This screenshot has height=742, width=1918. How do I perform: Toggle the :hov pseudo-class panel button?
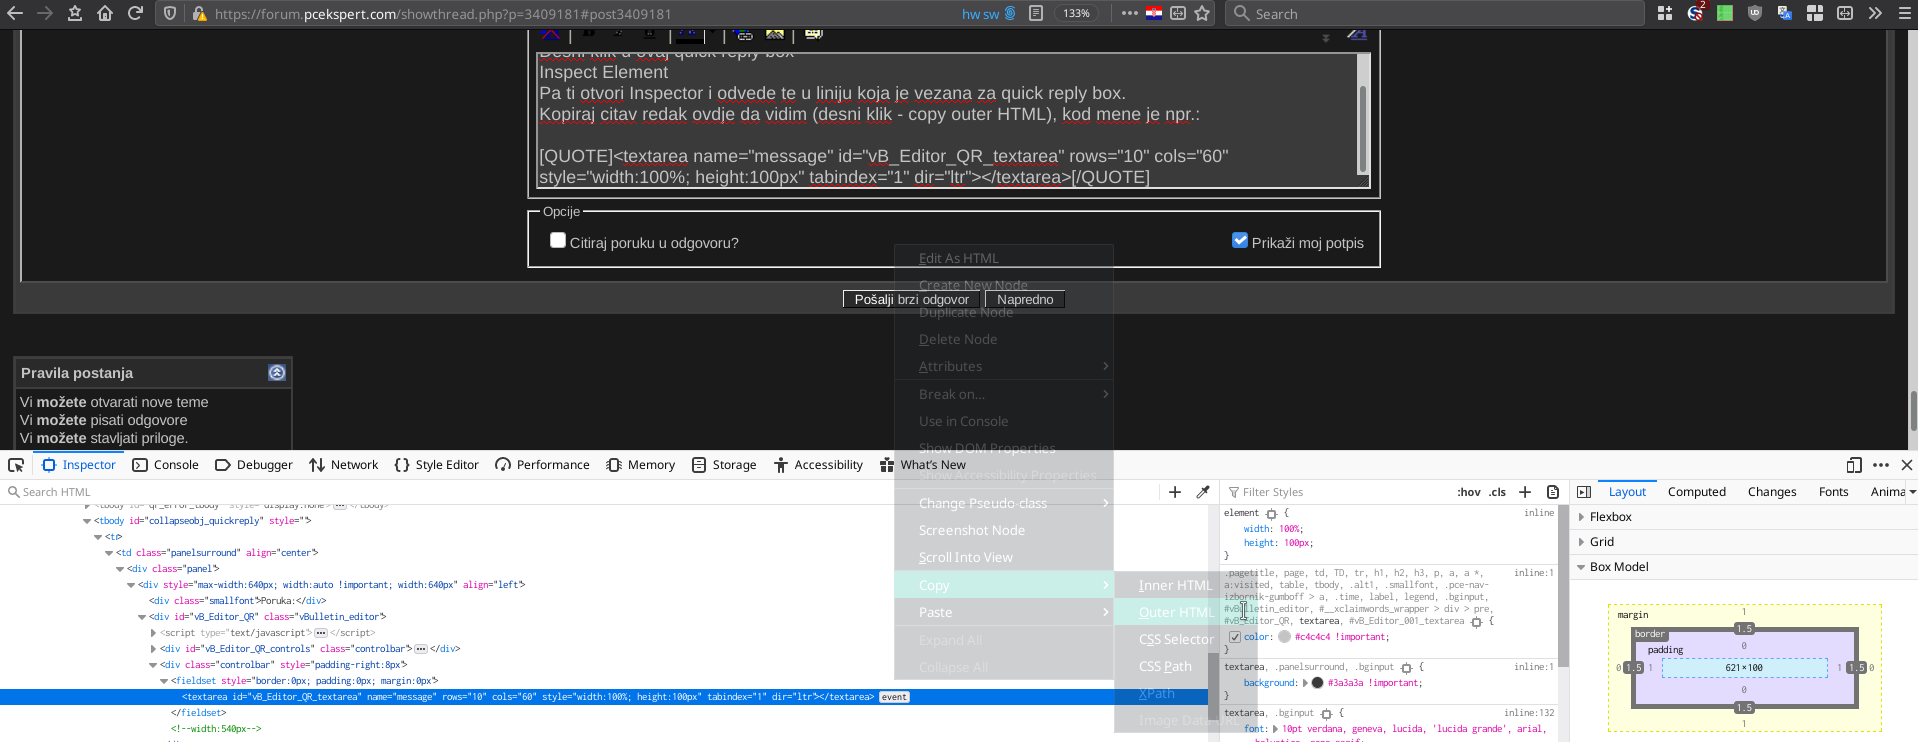(x=1468, y=492)
